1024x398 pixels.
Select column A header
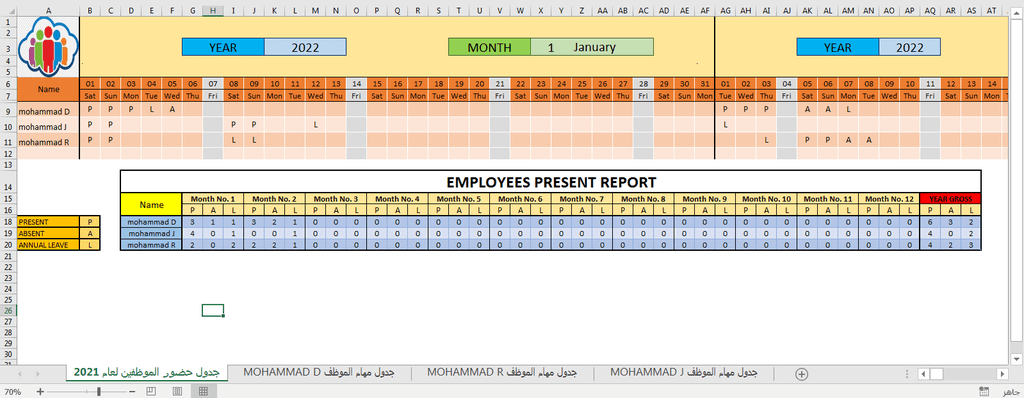coord(48,10)
